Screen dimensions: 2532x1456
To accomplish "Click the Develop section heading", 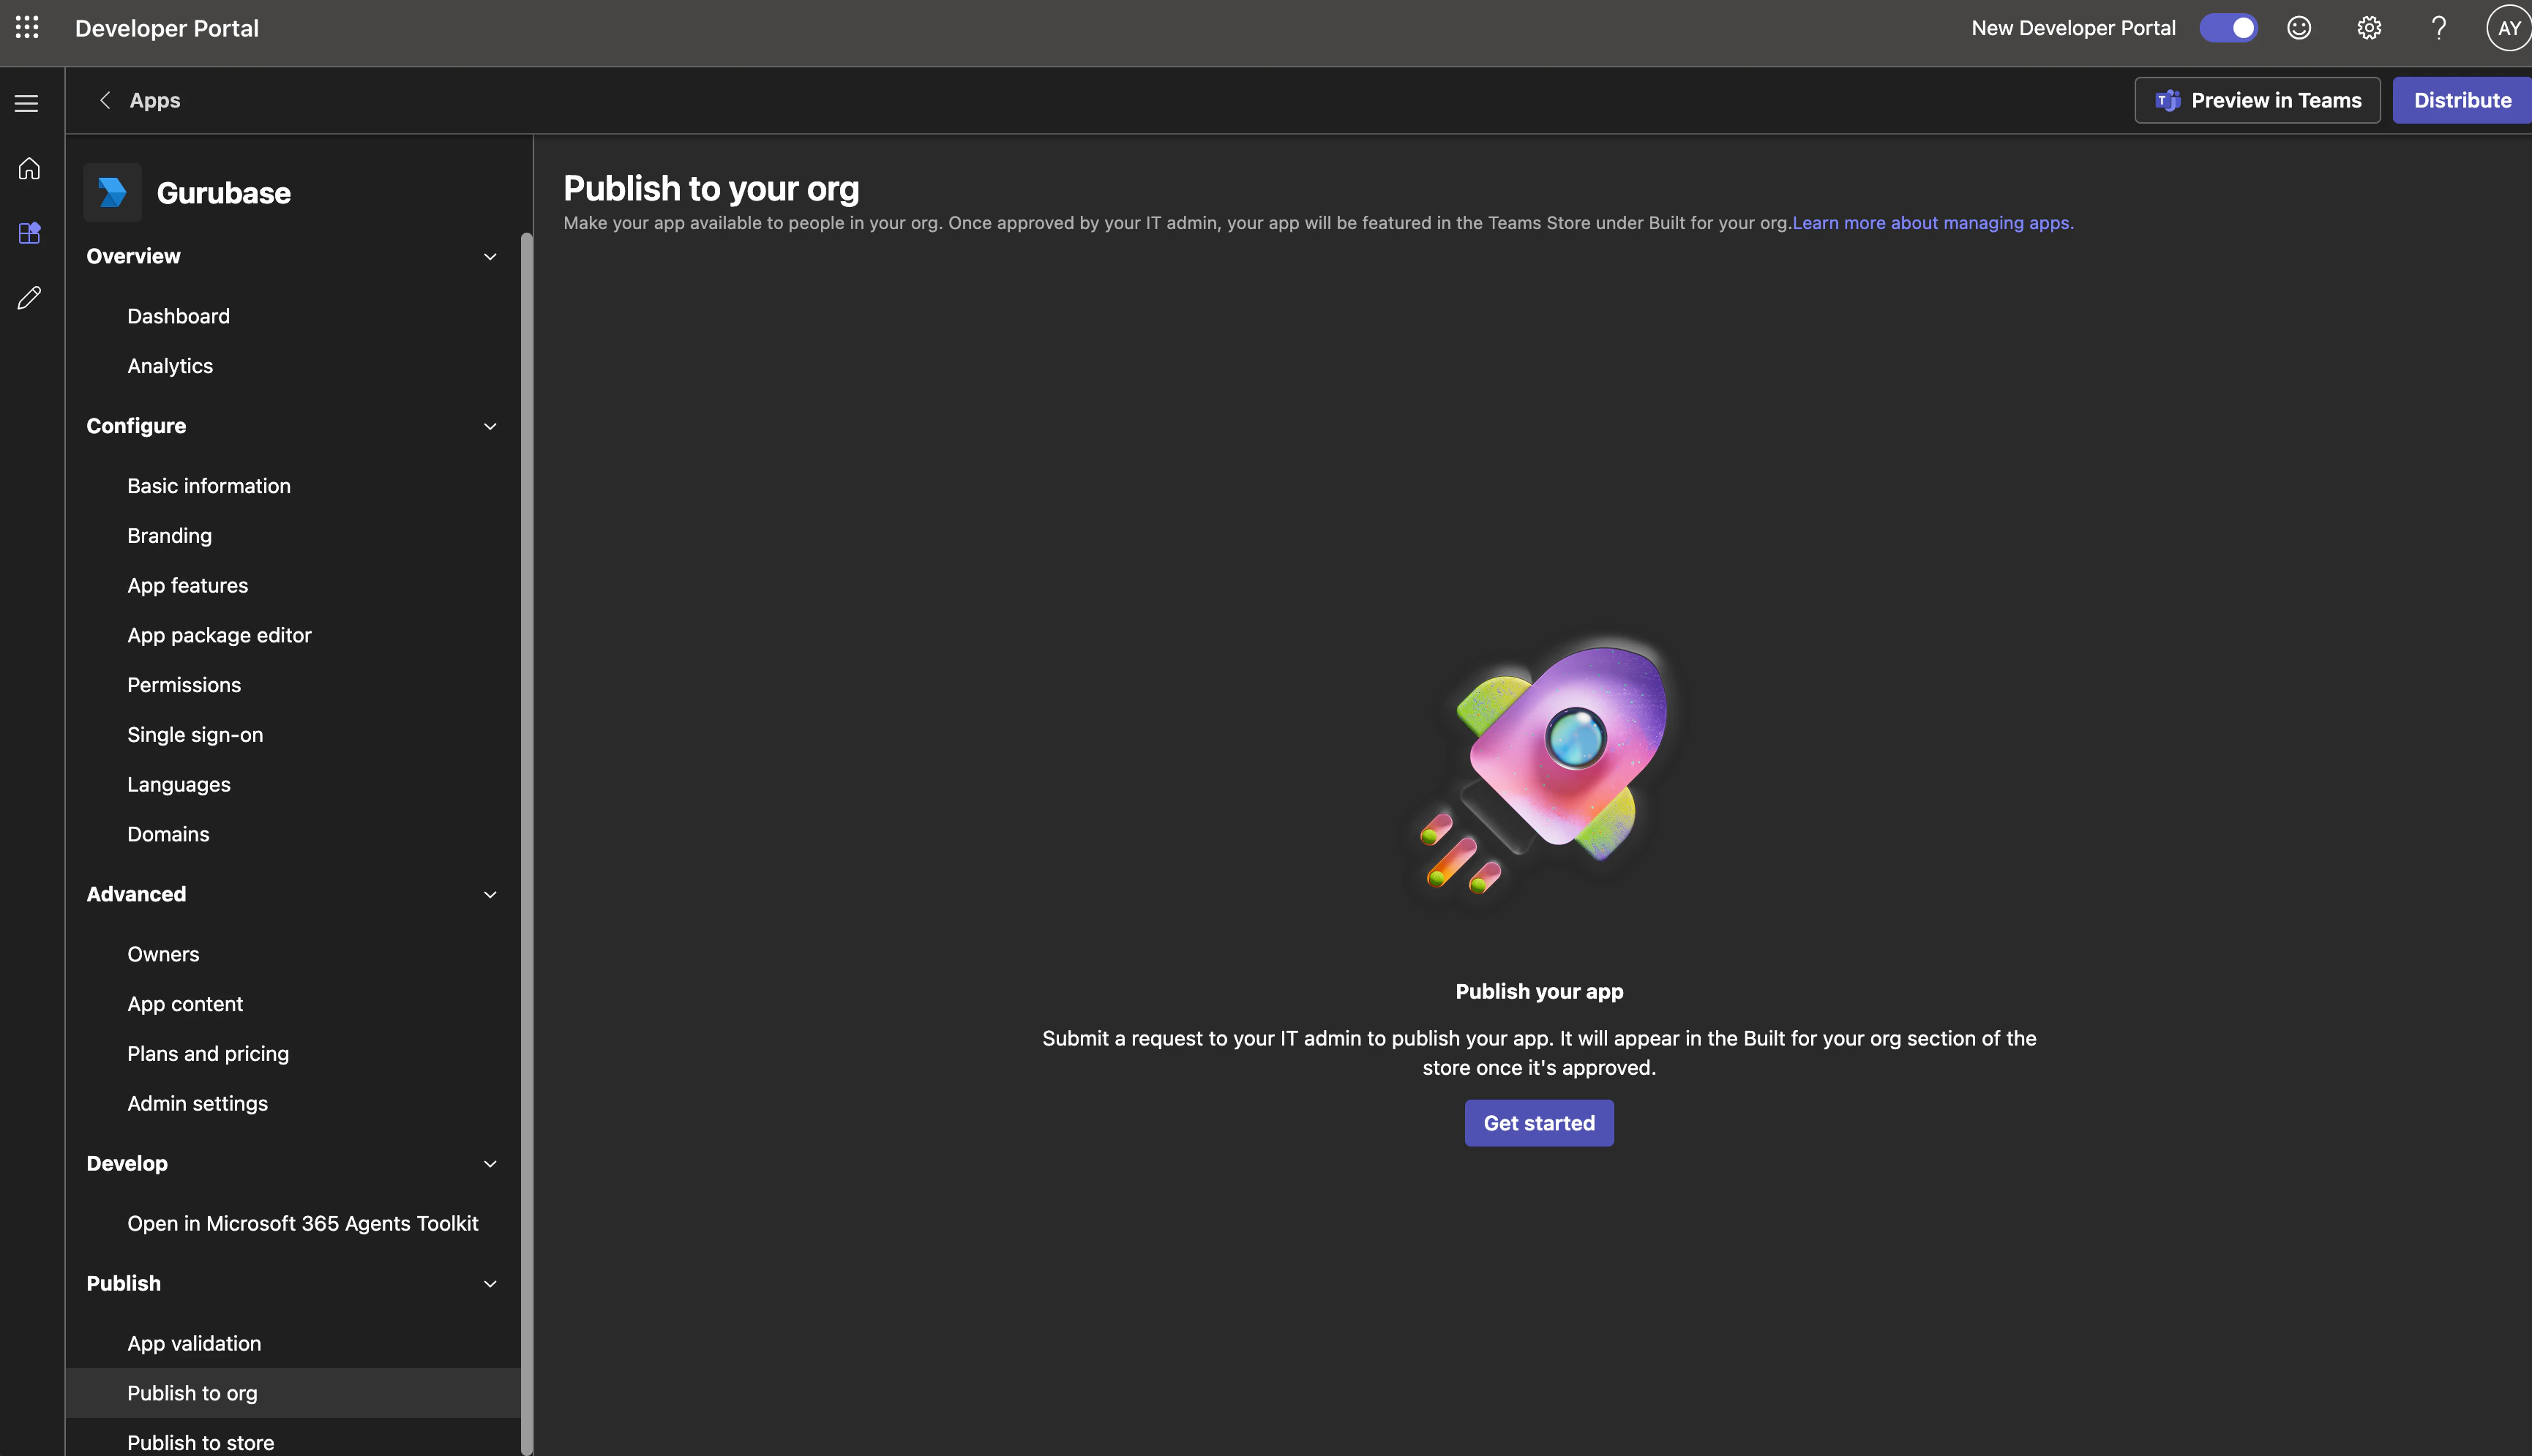I will [127, 1164].
